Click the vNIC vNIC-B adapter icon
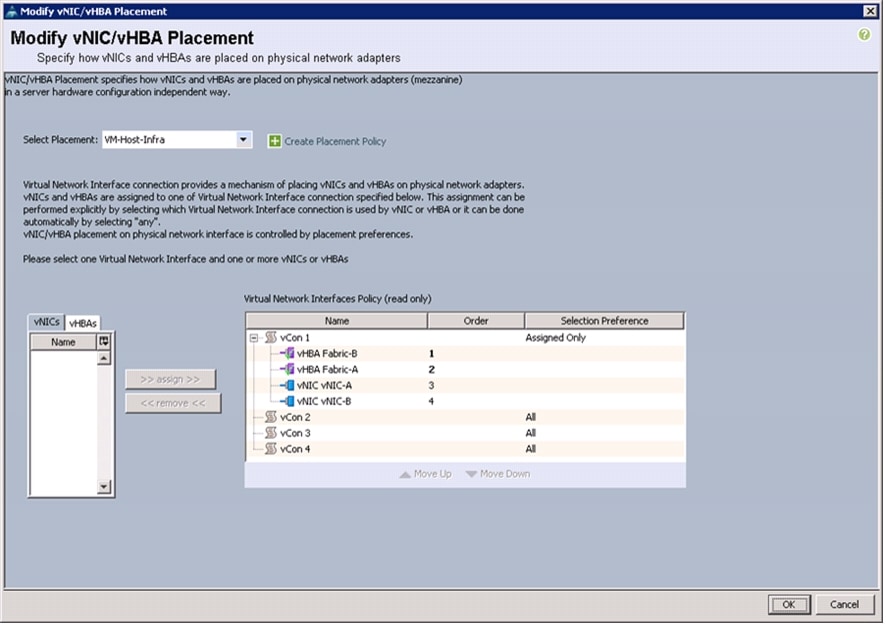The height and width of the screenshot is (641, 886). pos(288,401)
